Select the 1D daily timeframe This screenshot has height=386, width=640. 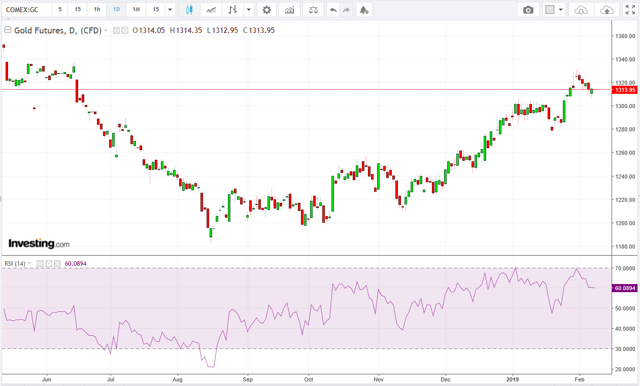pos(116,9)
